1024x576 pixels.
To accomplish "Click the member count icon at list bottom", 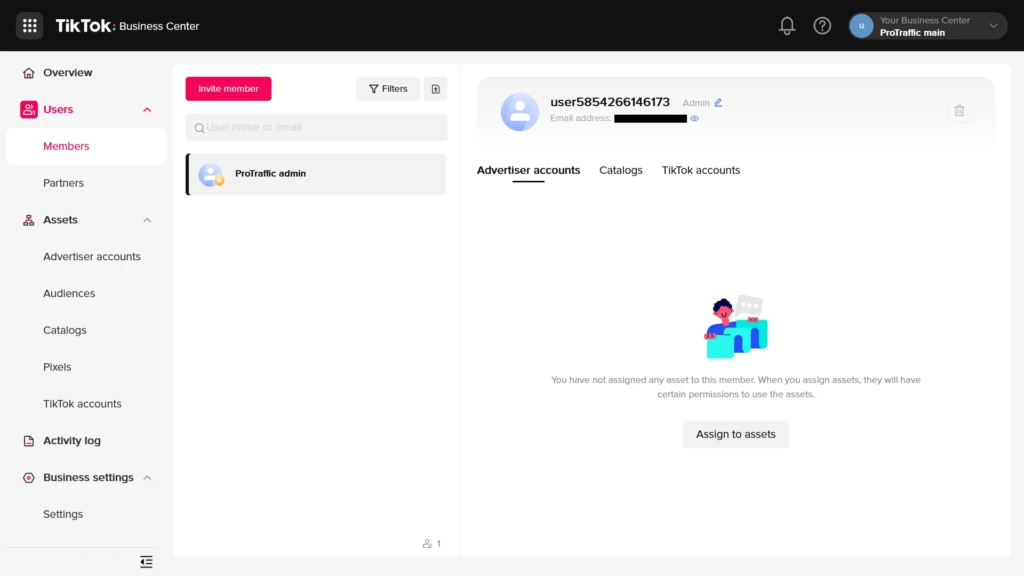I will [427, 543].
